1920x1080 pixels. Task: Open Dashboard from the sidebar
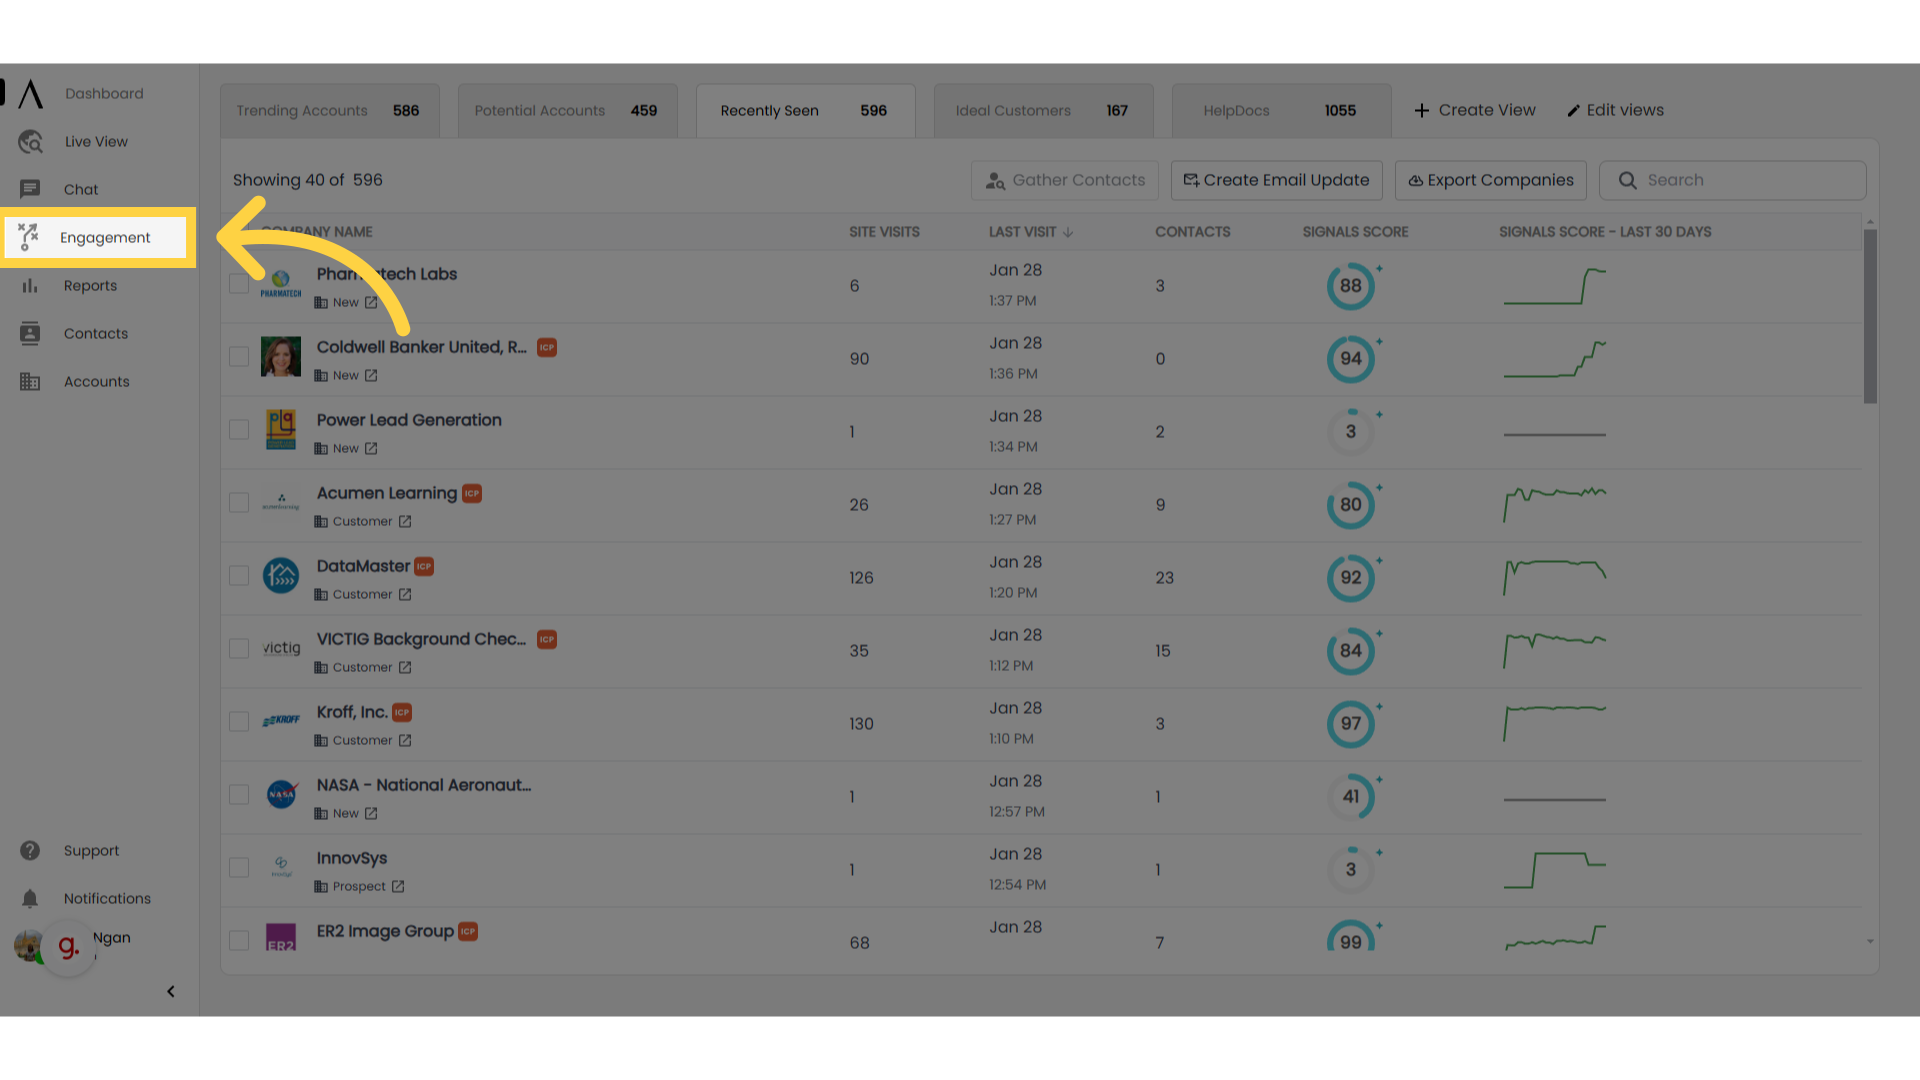pyautogui.click(x=104, y=94)
